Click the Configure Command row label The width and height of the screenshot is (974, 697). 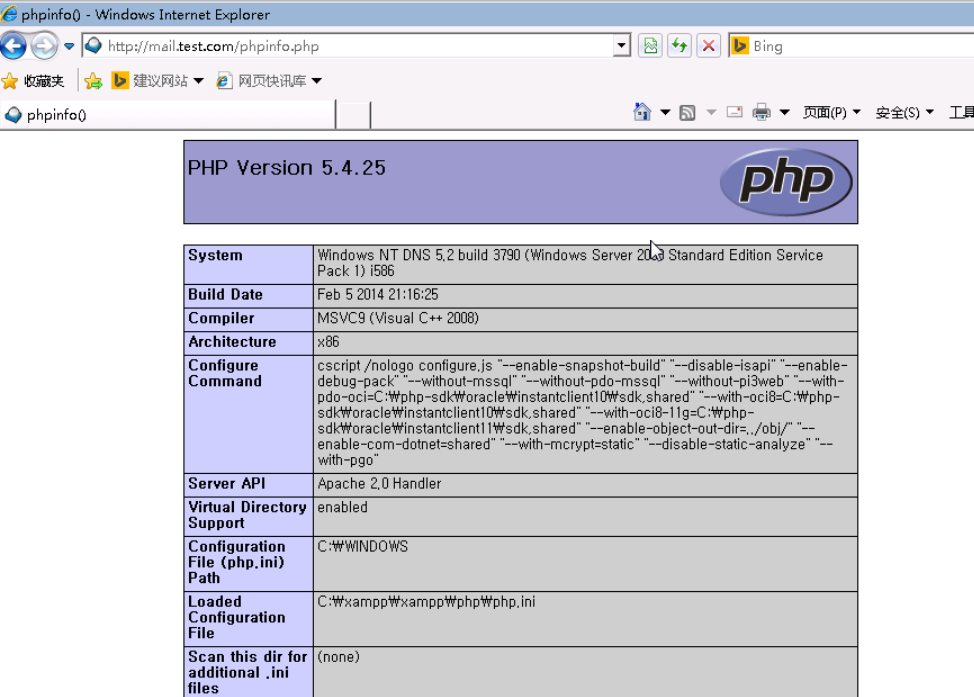225,373
